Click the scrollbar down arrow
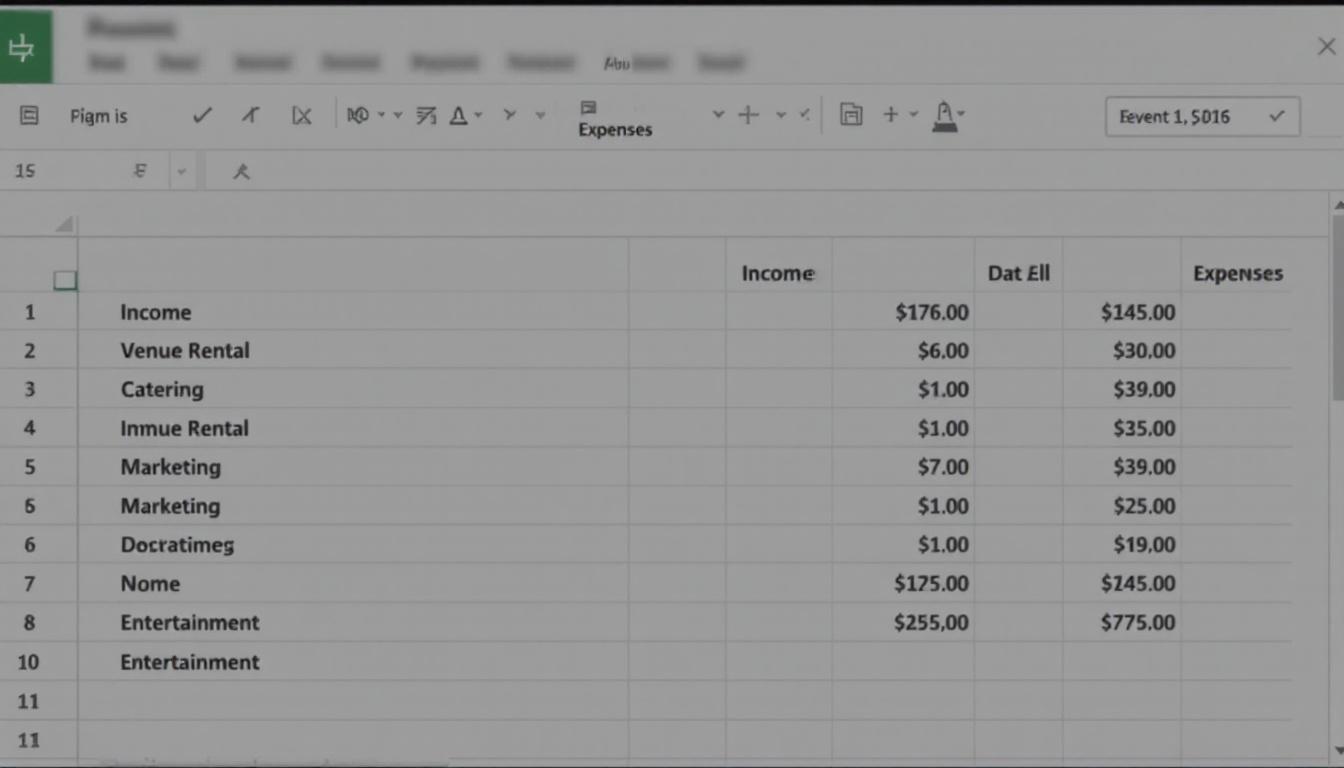1344x768 pixels. pos(1338,751)
